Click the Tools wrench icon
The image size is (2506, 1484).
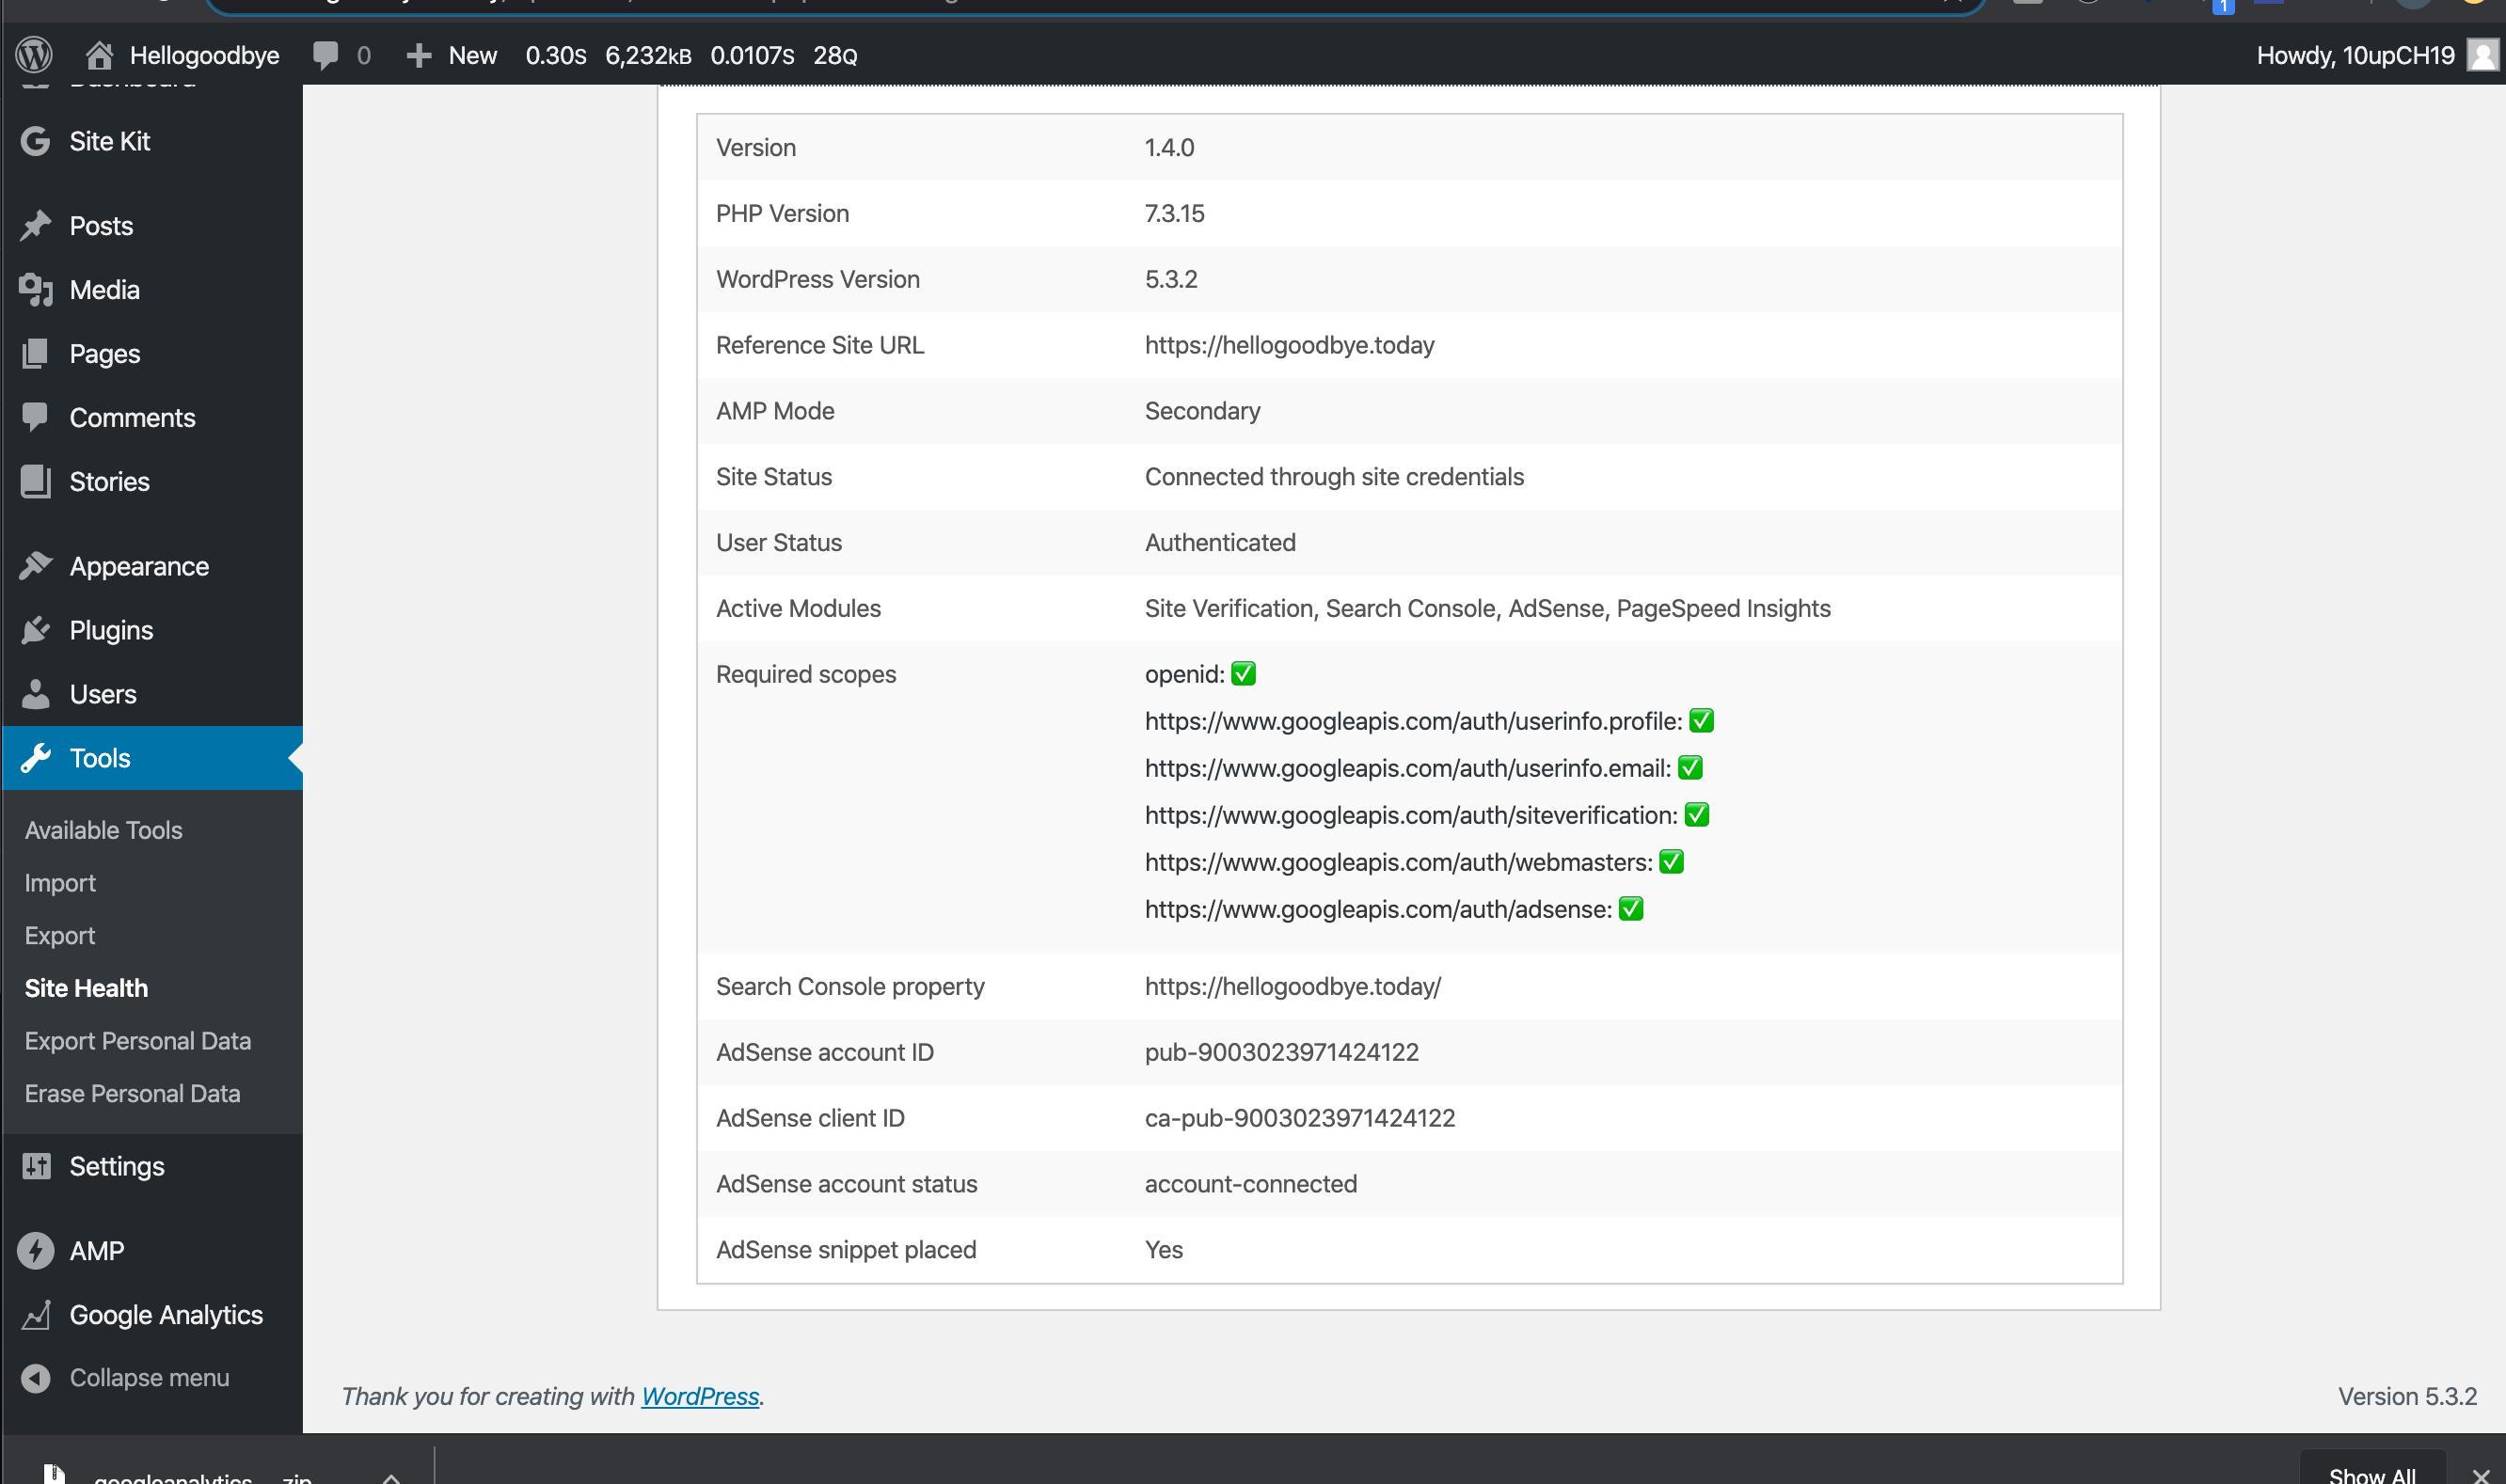pos(35,758)
